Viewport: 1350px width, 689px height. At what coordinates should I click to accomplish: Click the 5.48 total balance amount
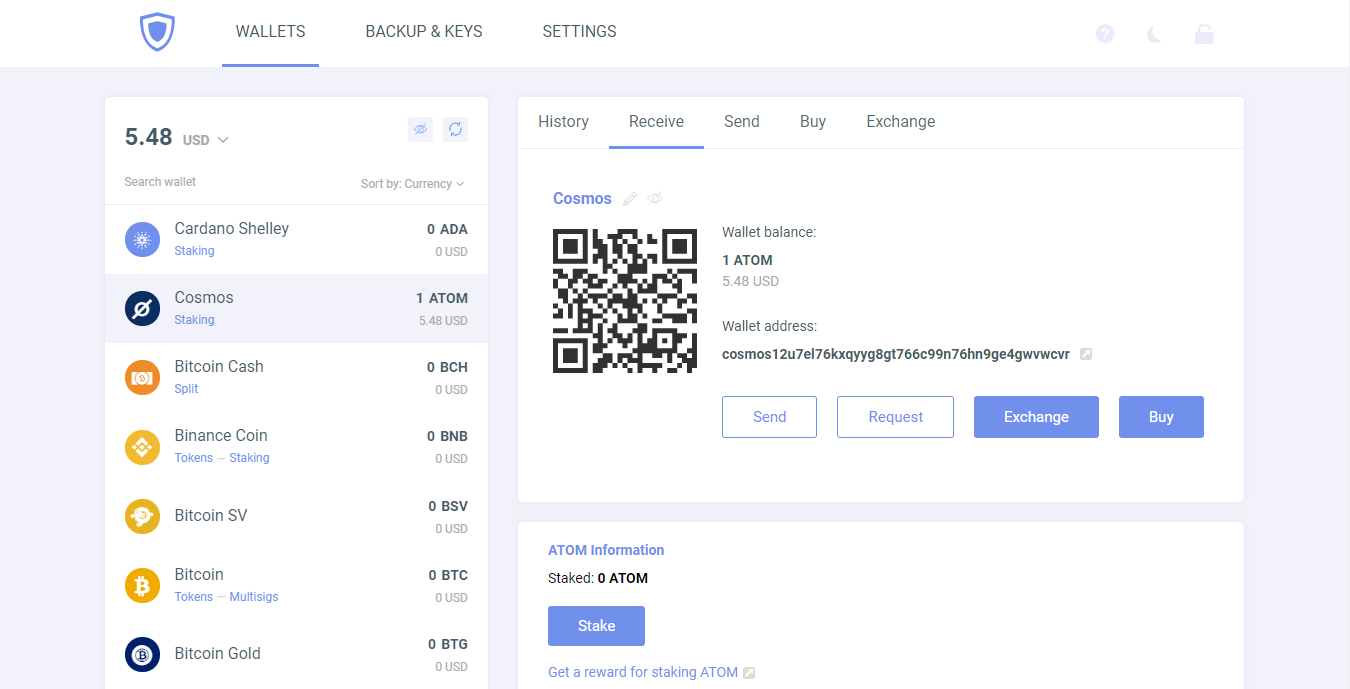pyautogui.click(x=148, y=137)
